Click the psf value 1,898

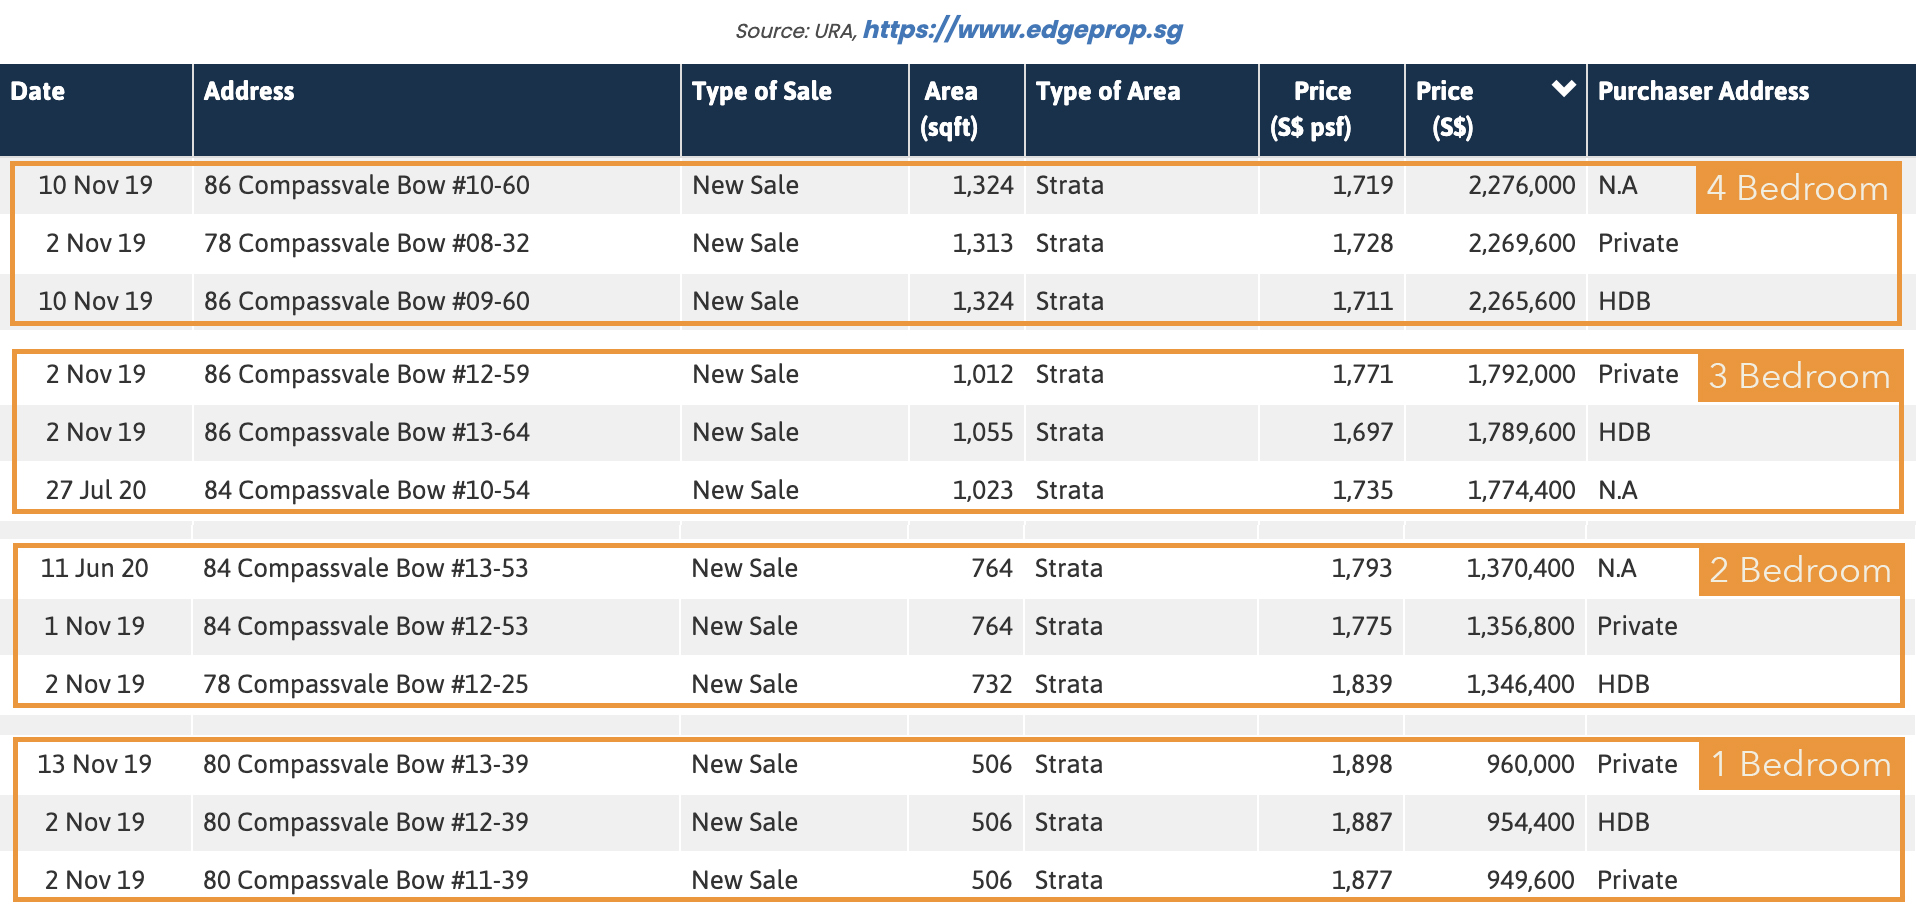(x=1361, y=764)
